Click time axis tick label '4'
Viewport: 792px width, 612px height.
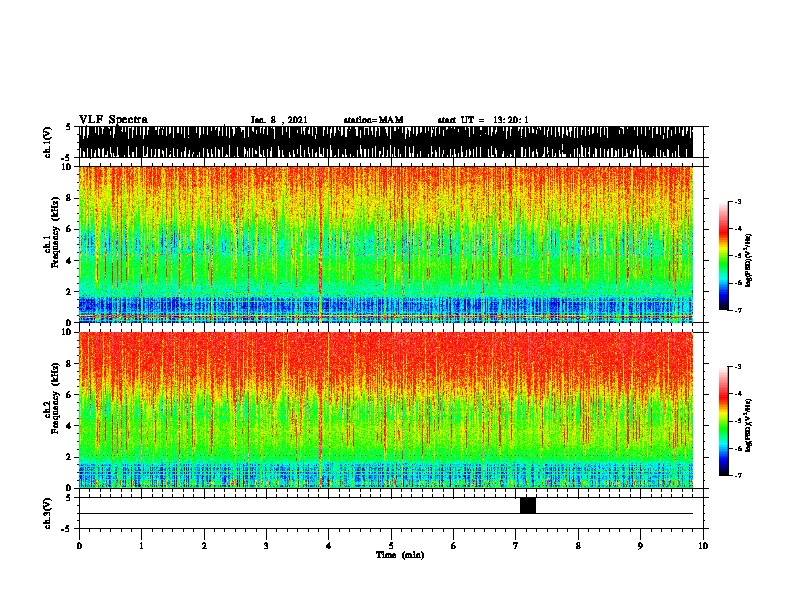pos(329,546)
